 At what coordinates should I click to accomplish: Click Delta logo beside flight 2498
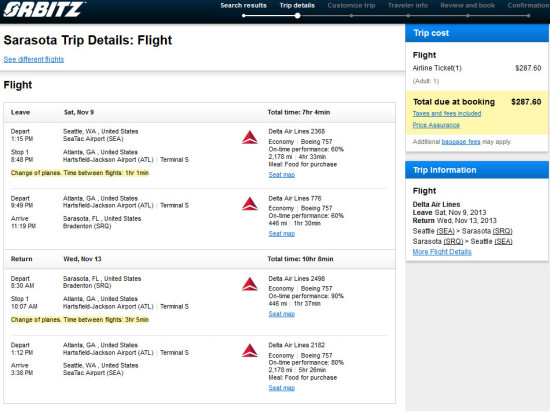(x=250, y=284)
